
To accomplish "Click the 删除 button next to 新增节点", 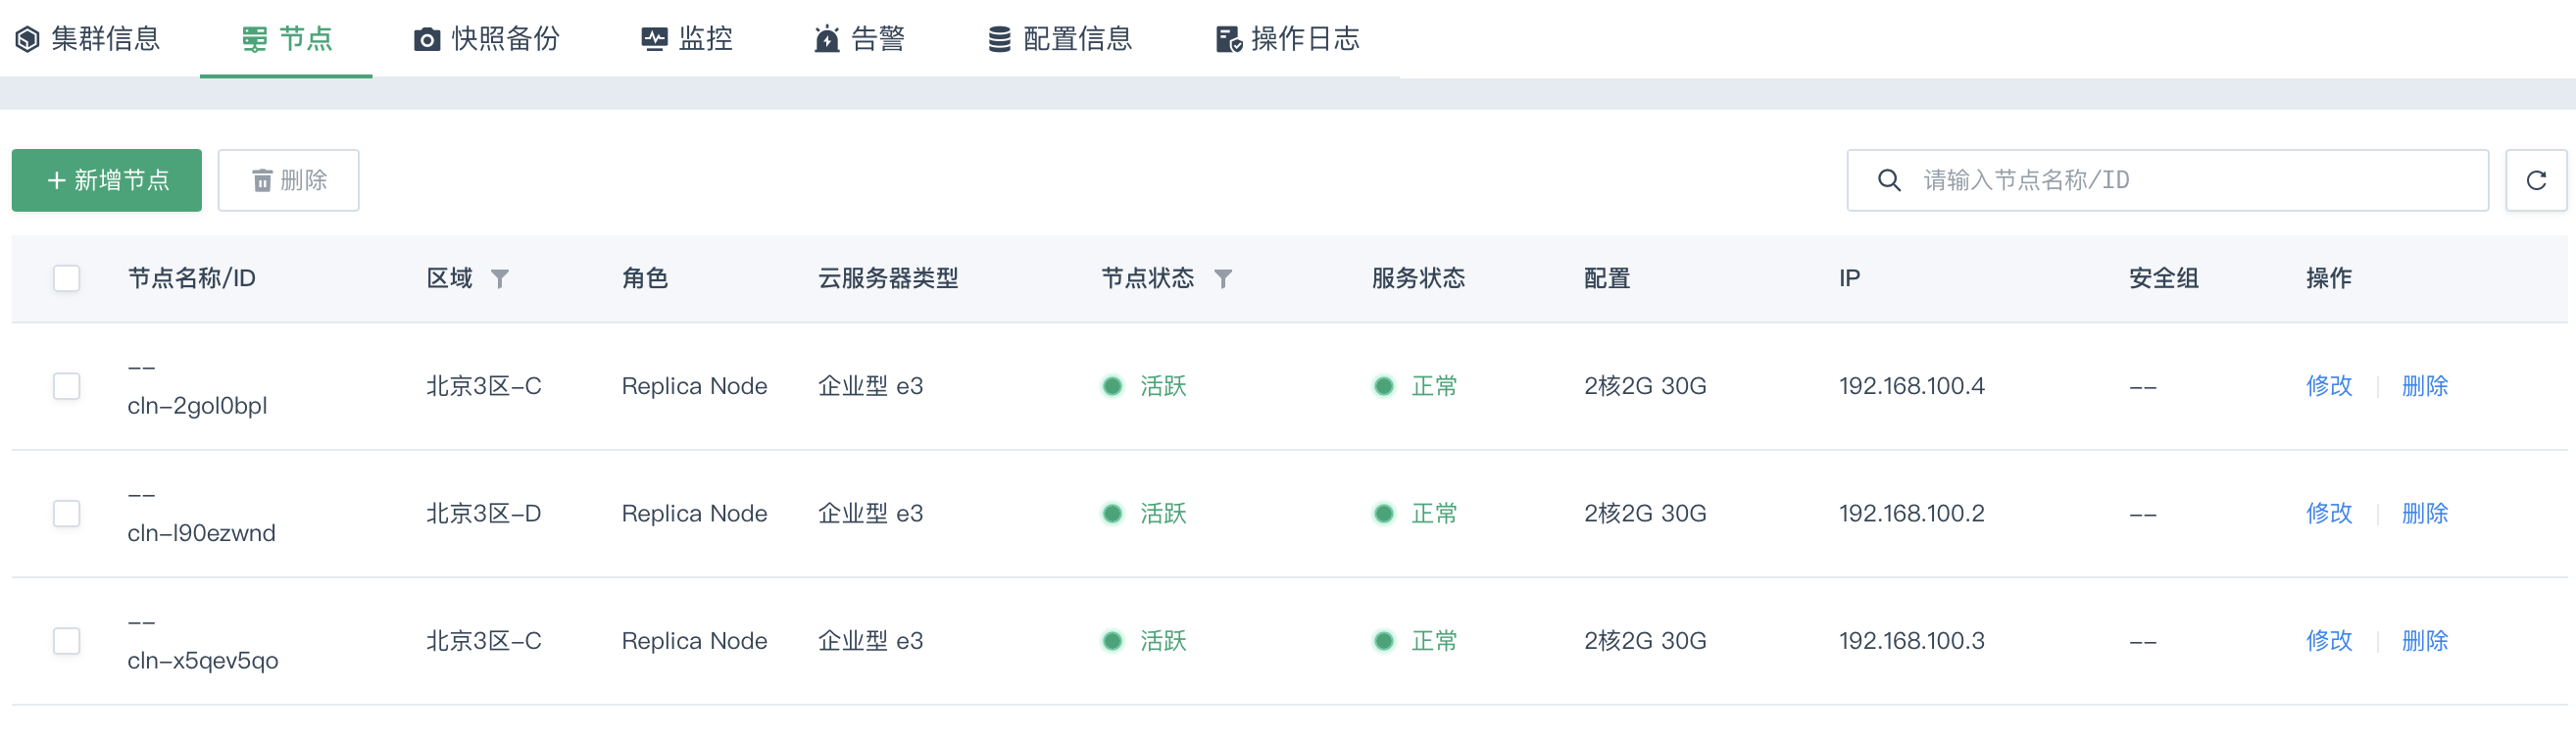I will [x=288, y=180].
